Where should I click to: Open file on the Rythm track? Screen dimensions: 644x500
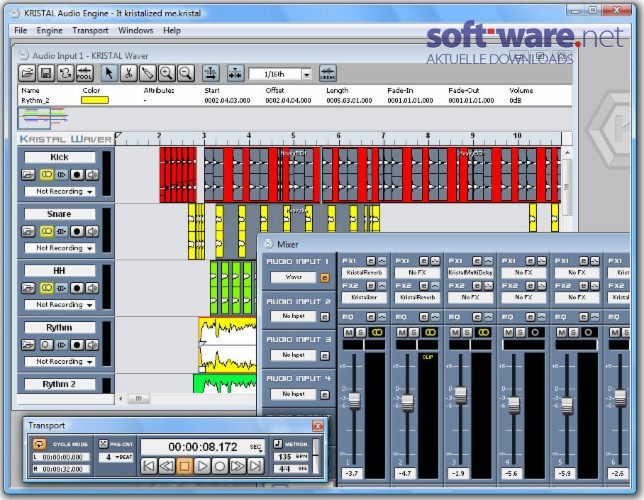point(28,345)
